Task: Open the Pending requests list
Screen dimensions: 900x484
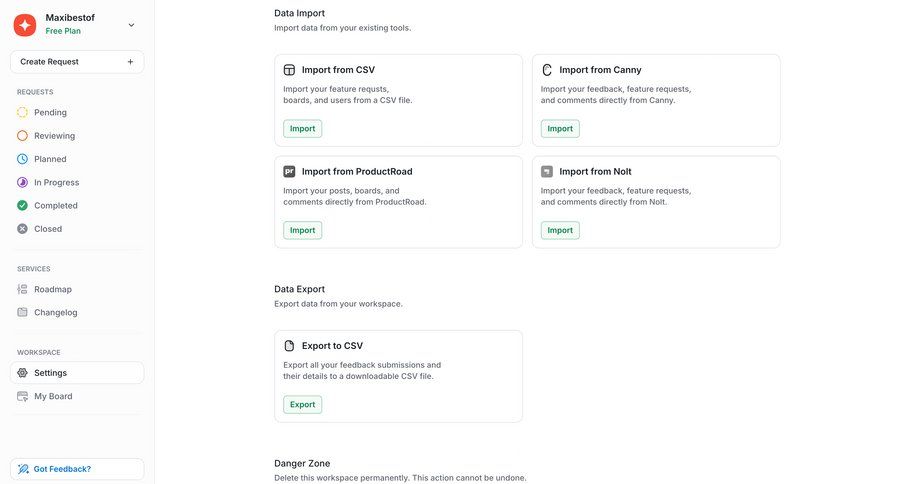Action: pyautogui.click(x=50, y=112)
